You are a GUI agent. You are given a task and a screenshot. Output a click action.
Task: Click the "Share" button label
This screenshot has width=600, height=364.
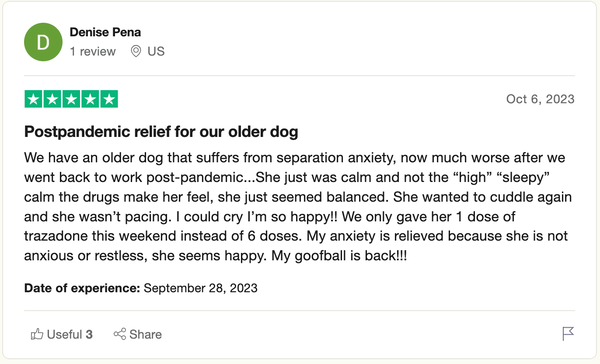point(145,335)
